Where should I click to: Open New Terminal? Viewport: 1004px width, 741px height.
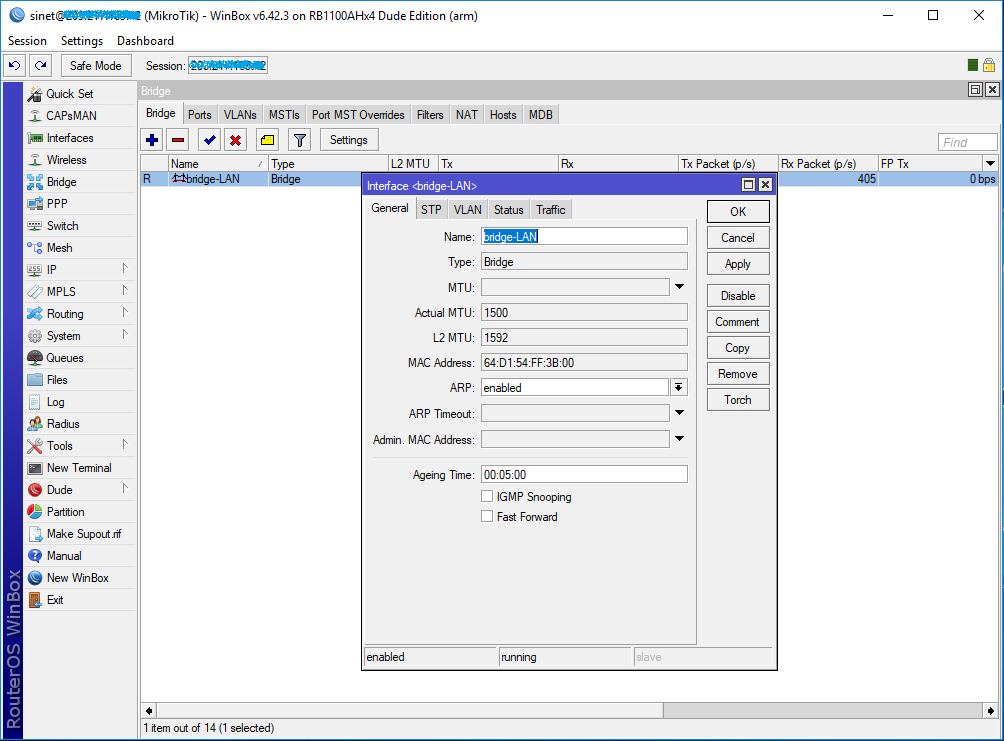(x=79, y=468)
